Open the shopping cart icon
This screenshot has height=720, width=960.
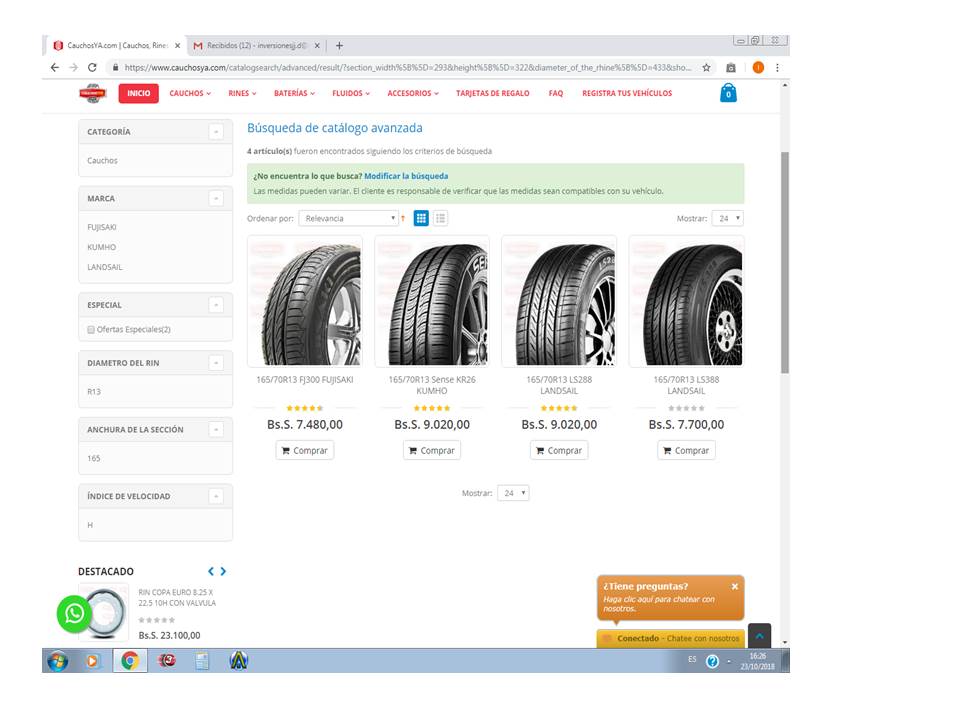click(728, 93)
